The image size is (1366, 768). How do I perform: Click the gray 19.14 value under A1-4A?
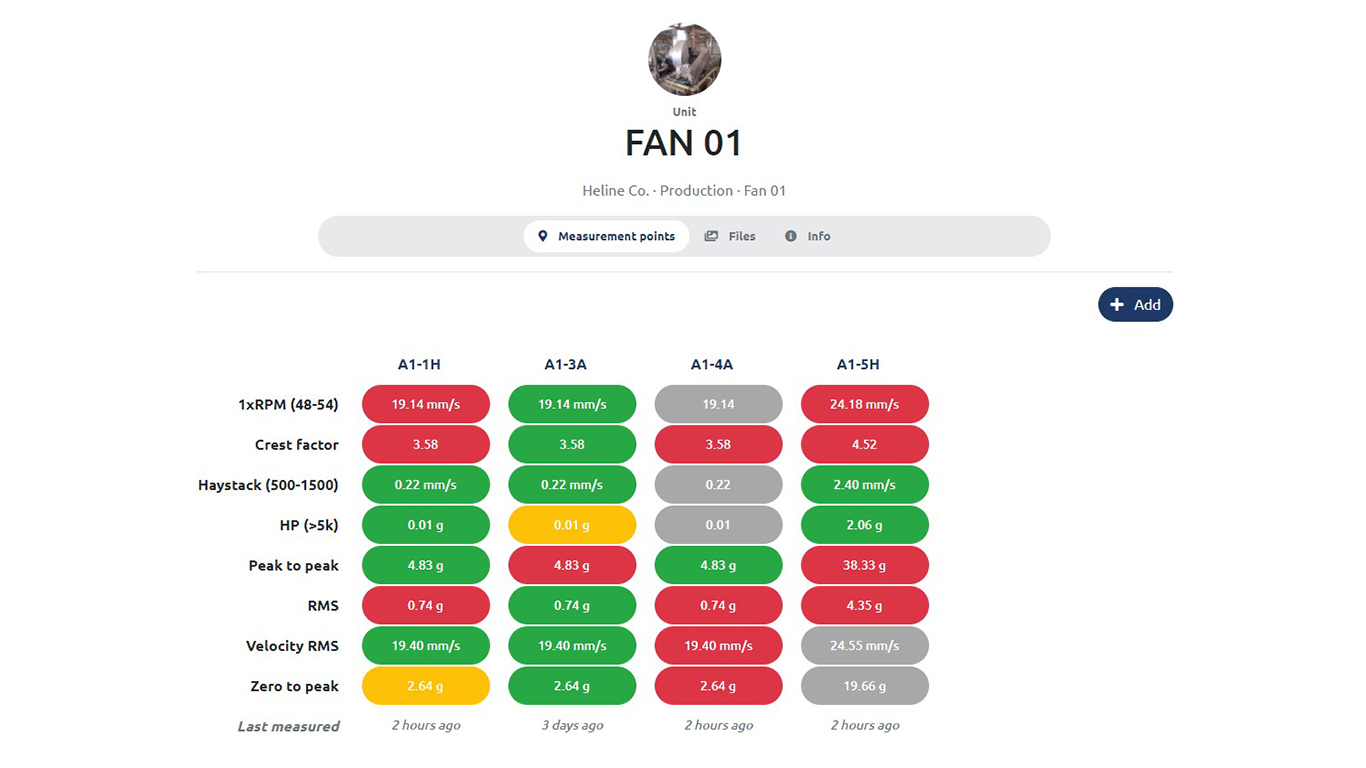tap(718, 404)
